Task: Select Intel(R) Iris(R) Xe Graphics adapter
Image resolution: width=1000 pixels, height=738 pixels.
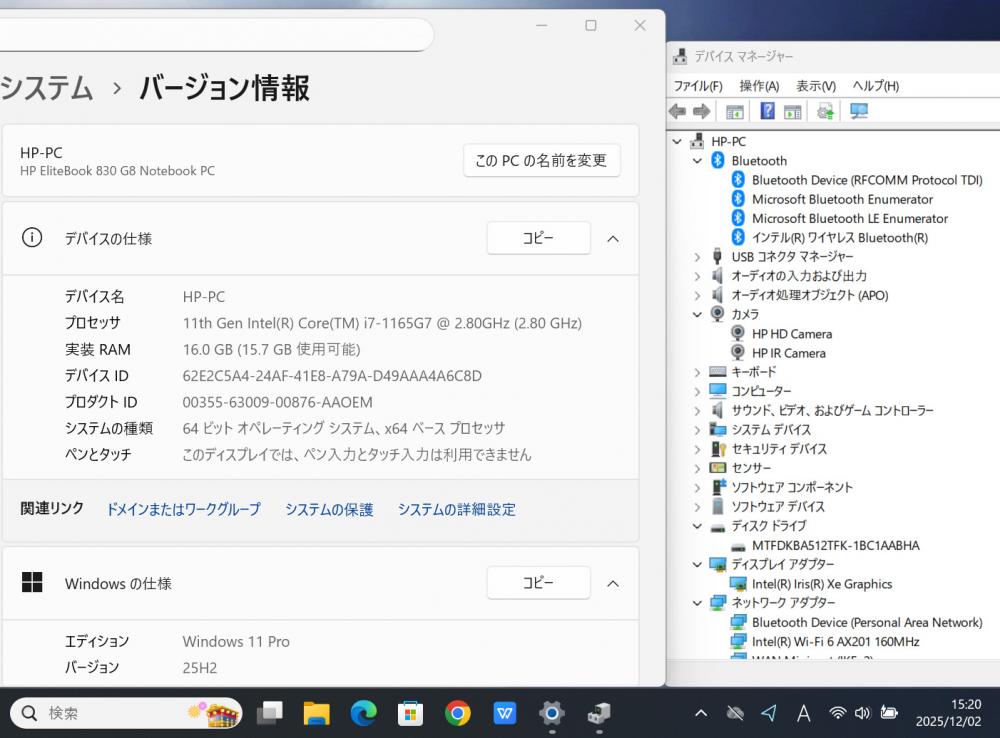Action: [x=821, y=584]
